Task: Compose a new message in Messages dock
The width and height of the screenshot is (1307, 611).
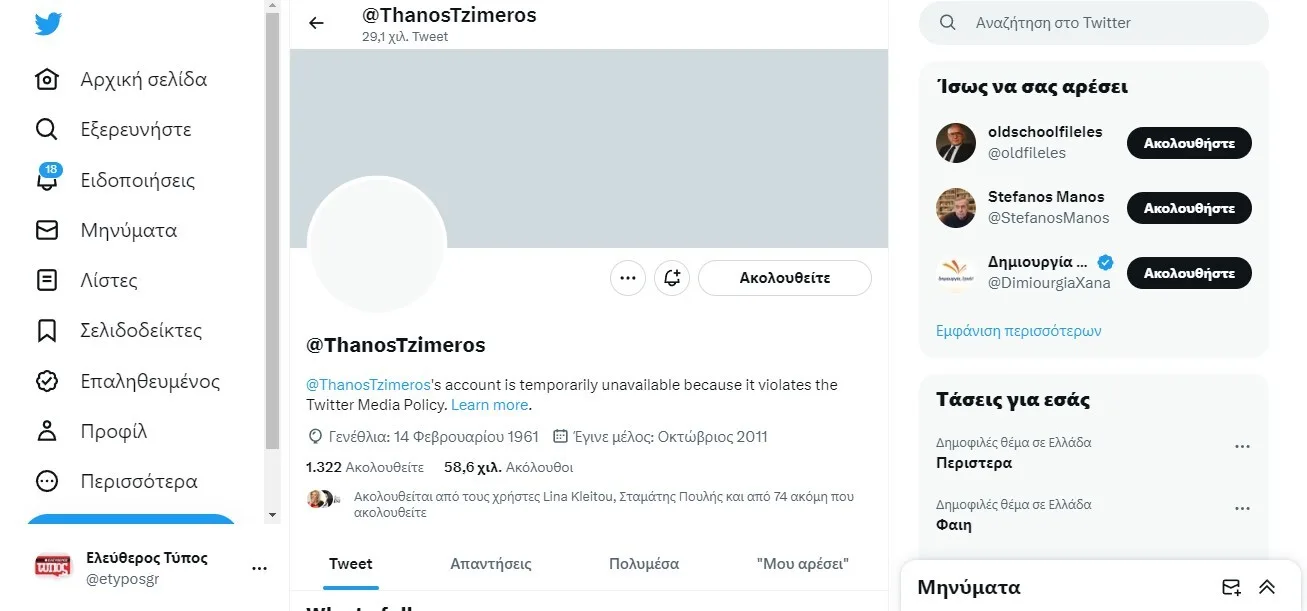Action: coord(1231,587)
